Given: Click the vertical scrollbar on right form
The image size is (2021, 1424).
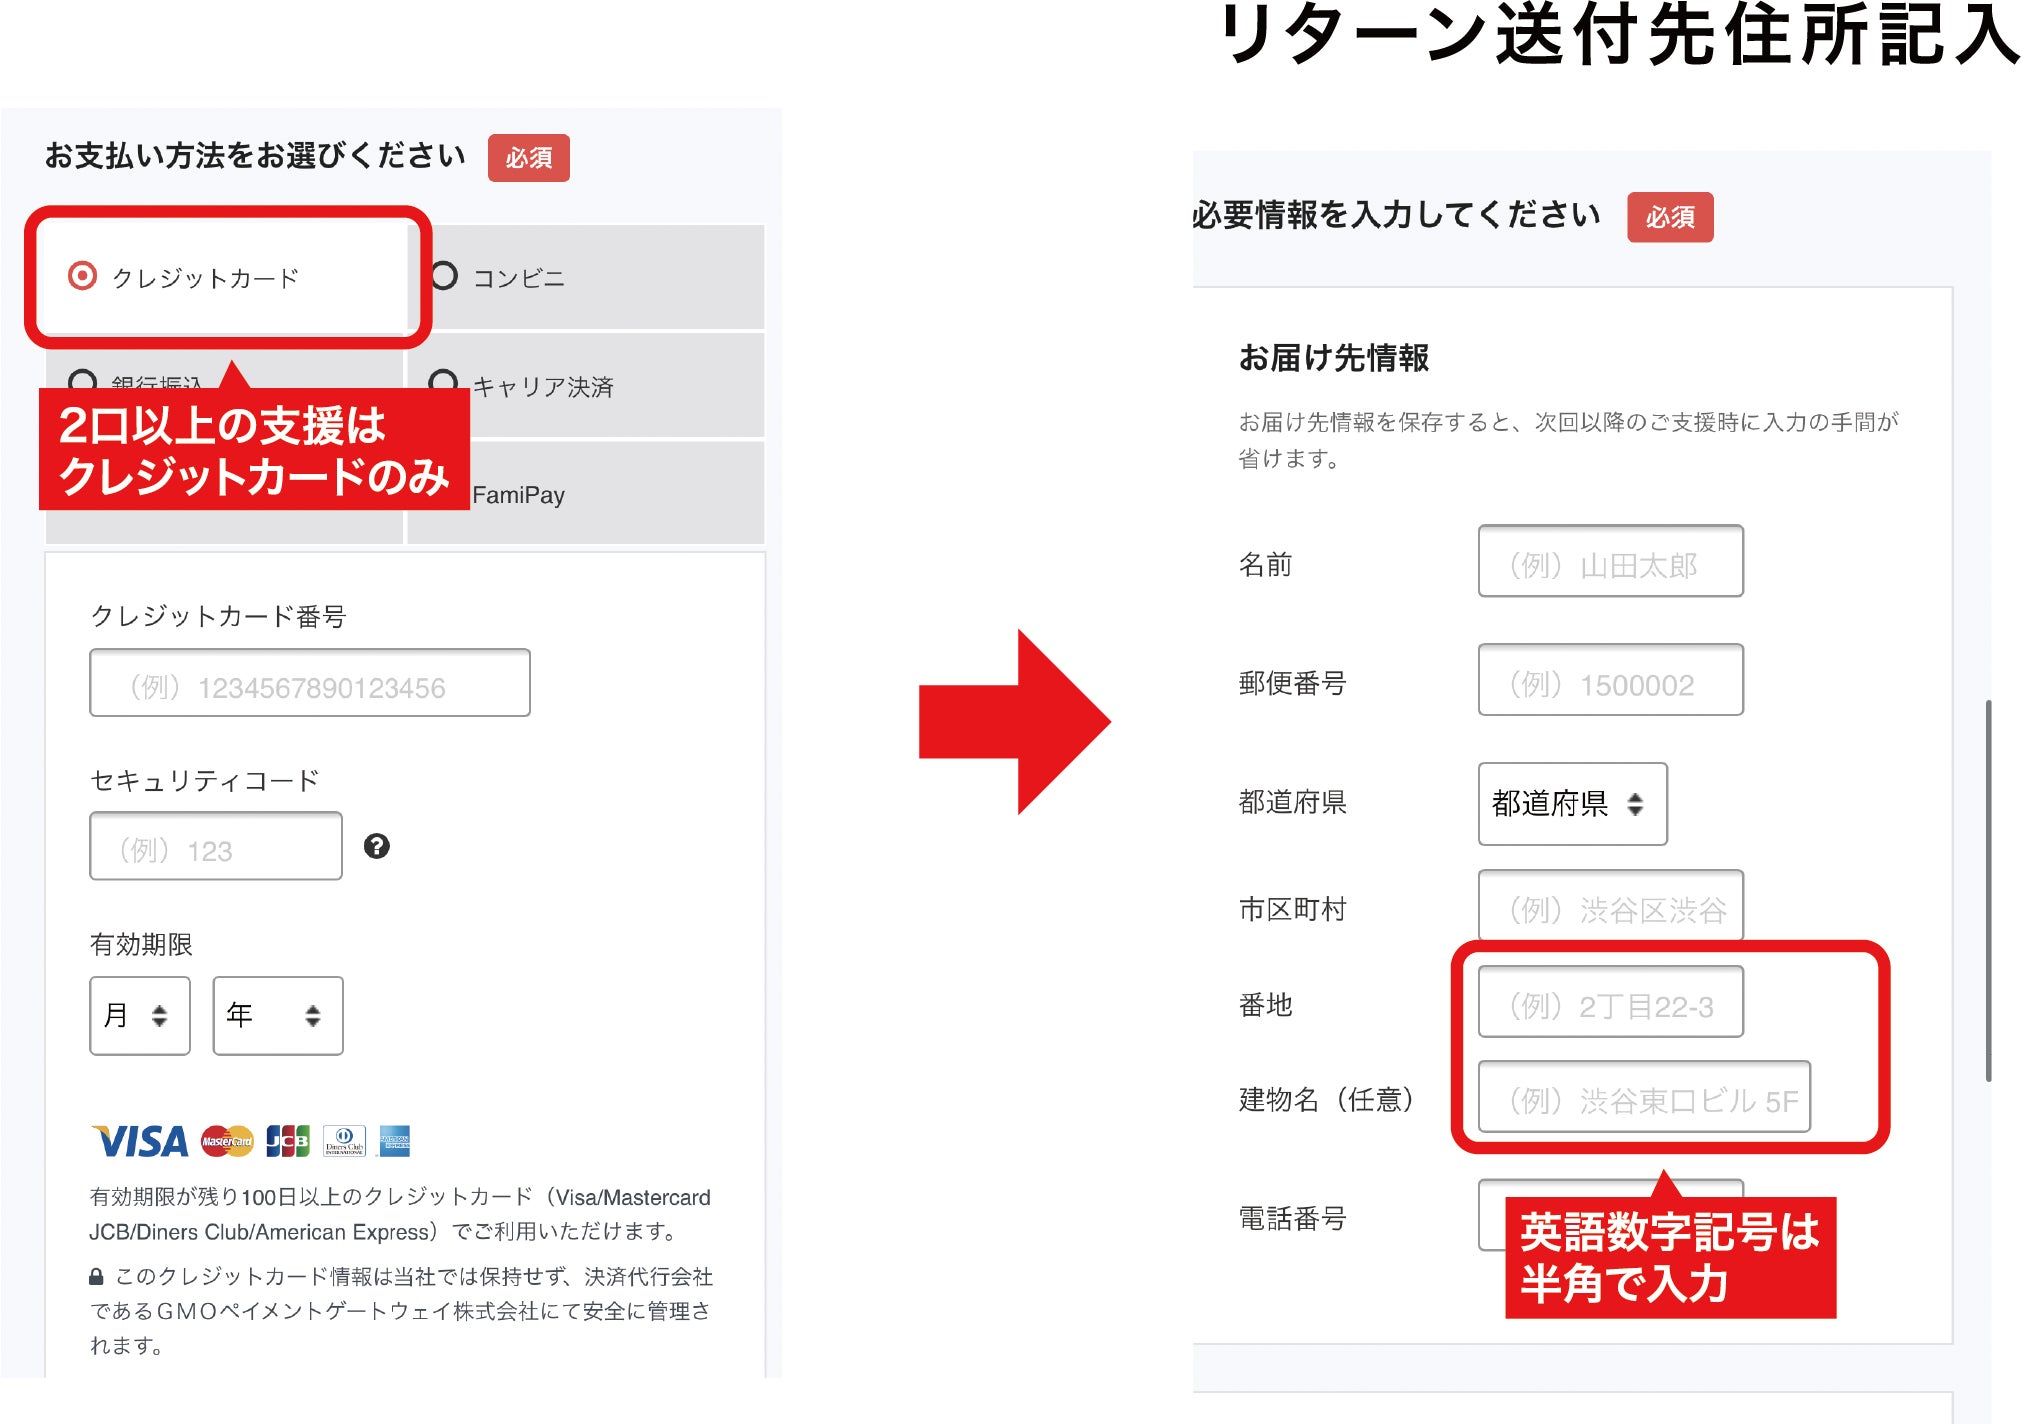Looking at the screenshot, I should (1988, 890).
